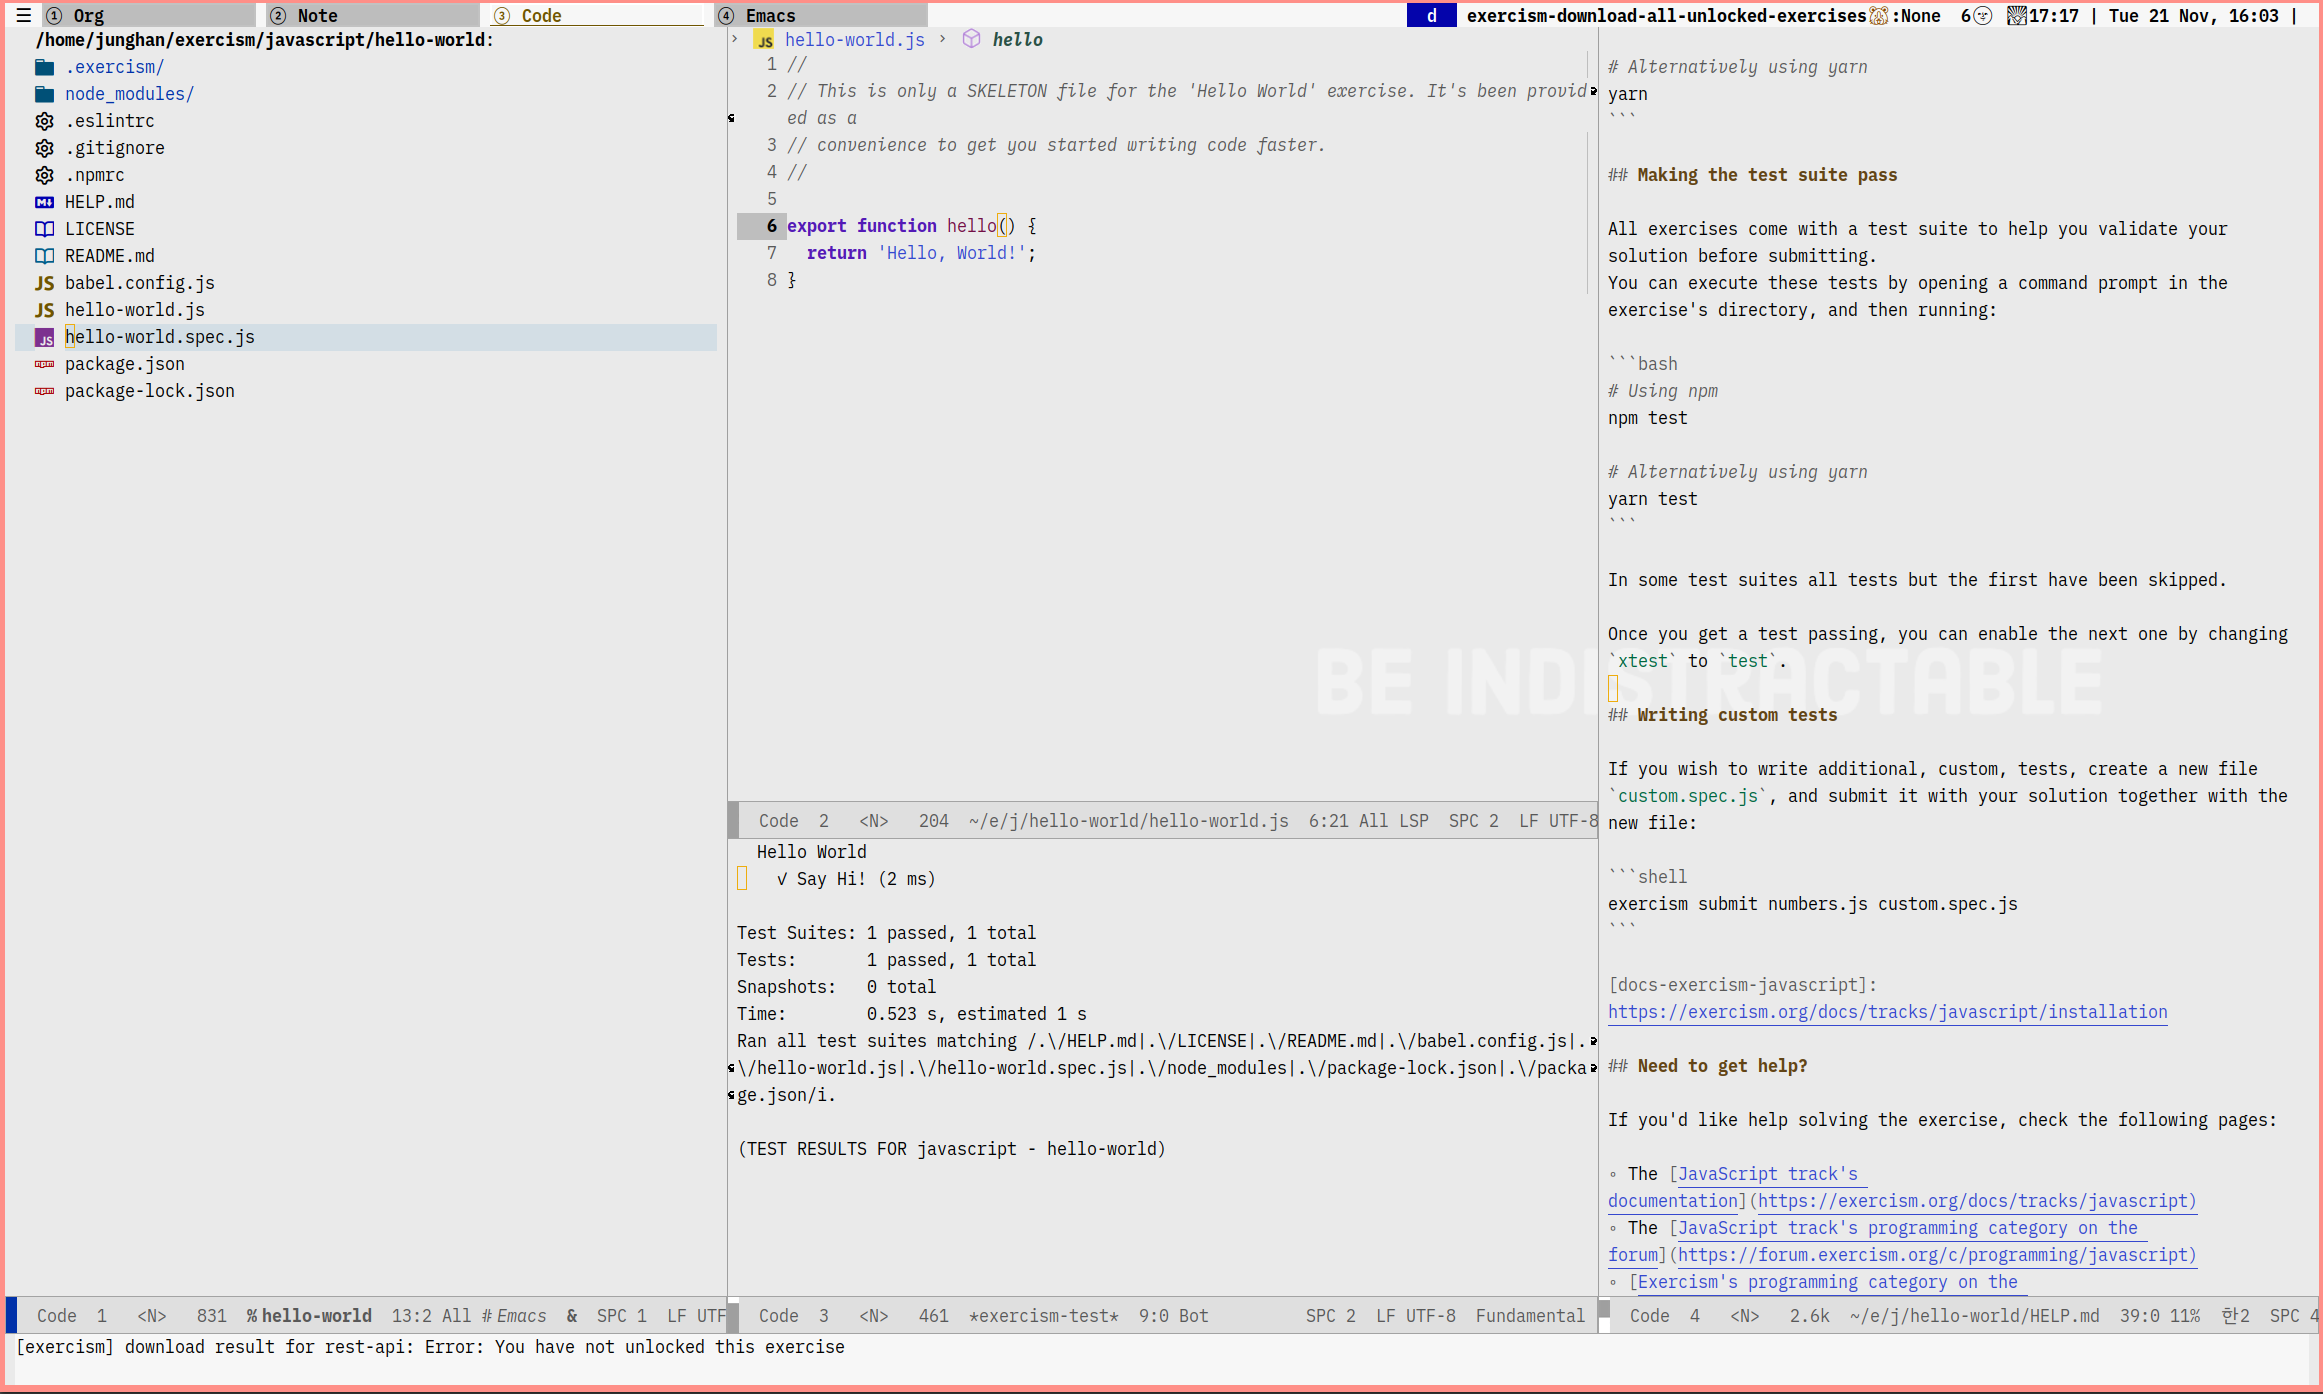Click the breadcrumb chevron before hello-world.js
The height and width of the screenshot is (1394, 2323).
coord(735,39)
